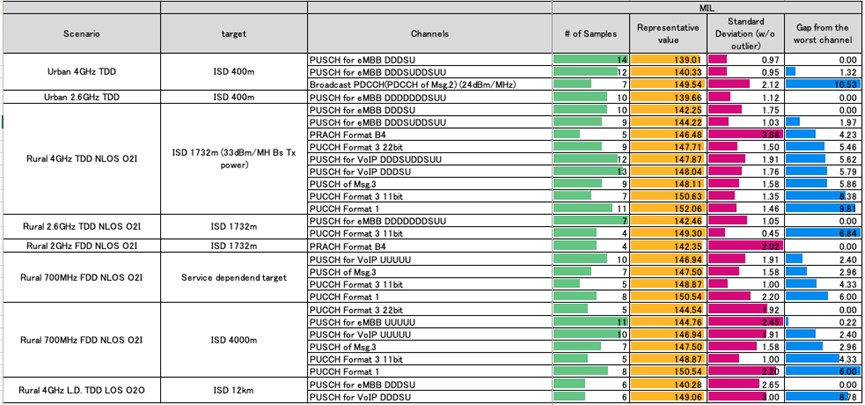The image size is (865, 405).
Task: Select the Standard Deviation header cell
Action: click(x=744, y=33)
